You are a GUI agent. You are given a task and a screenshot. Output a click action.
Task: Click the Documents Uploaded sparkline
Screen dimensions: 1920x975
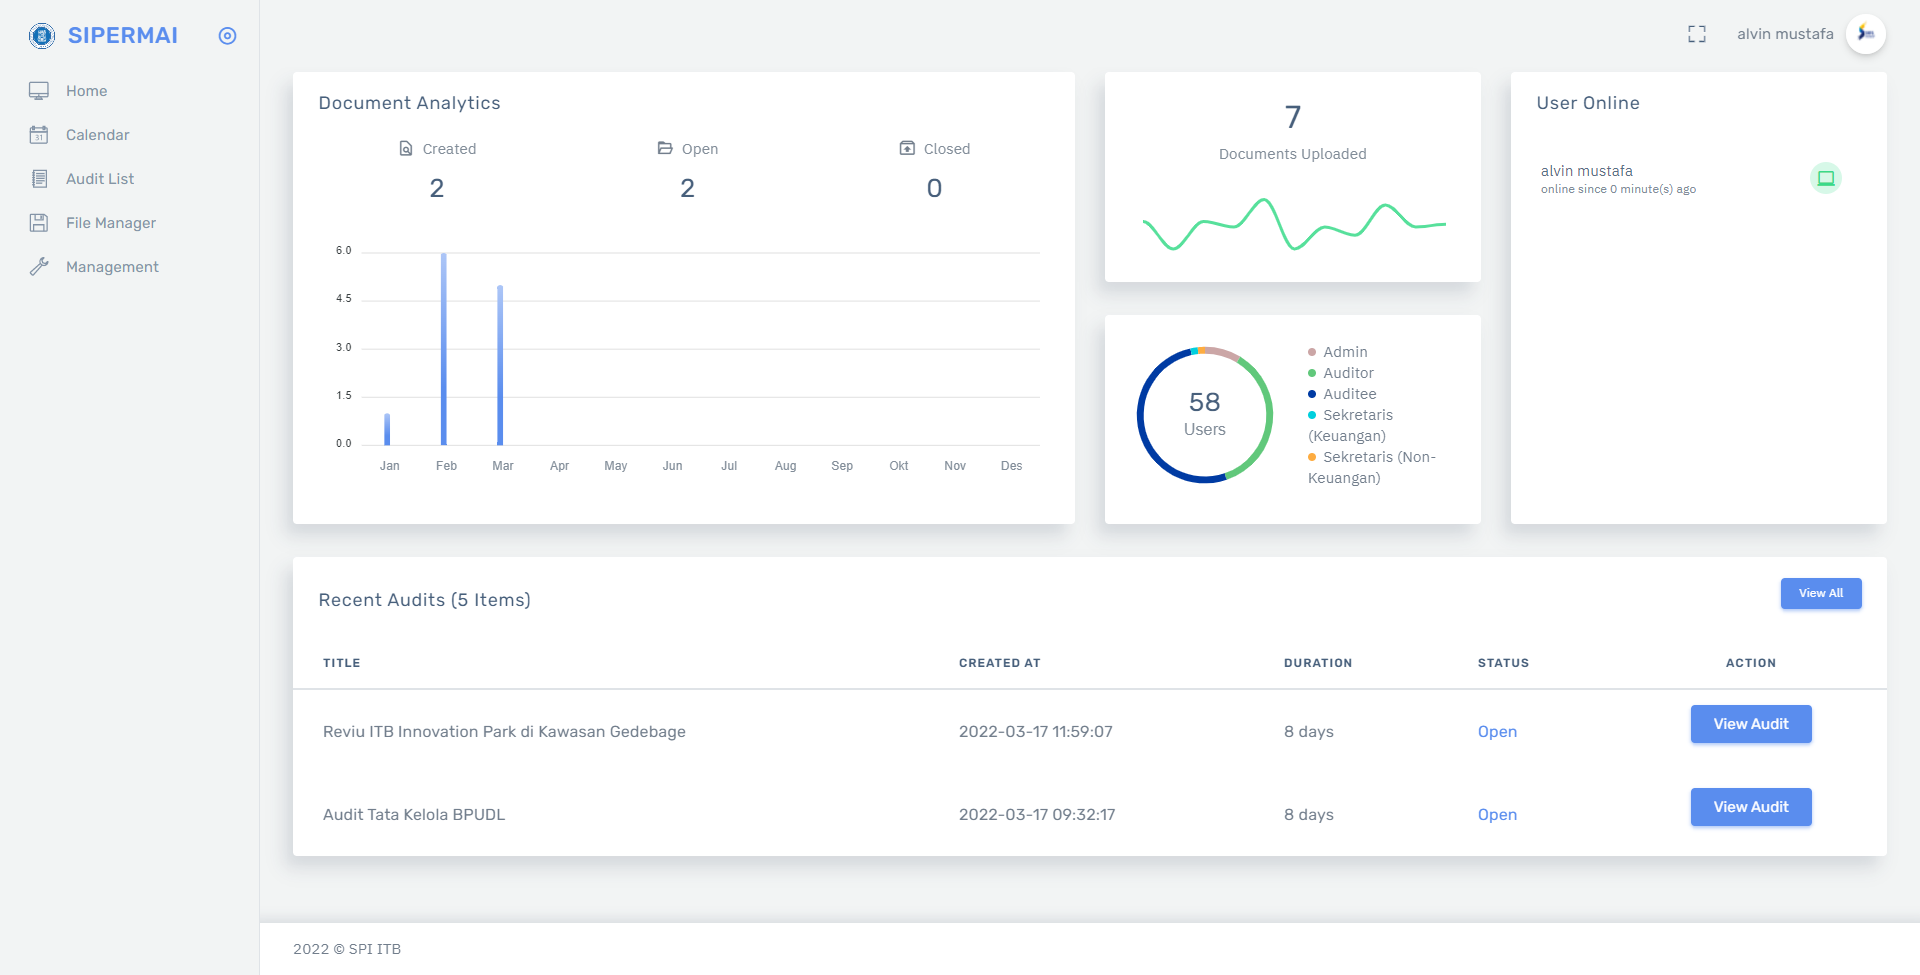1294,224
